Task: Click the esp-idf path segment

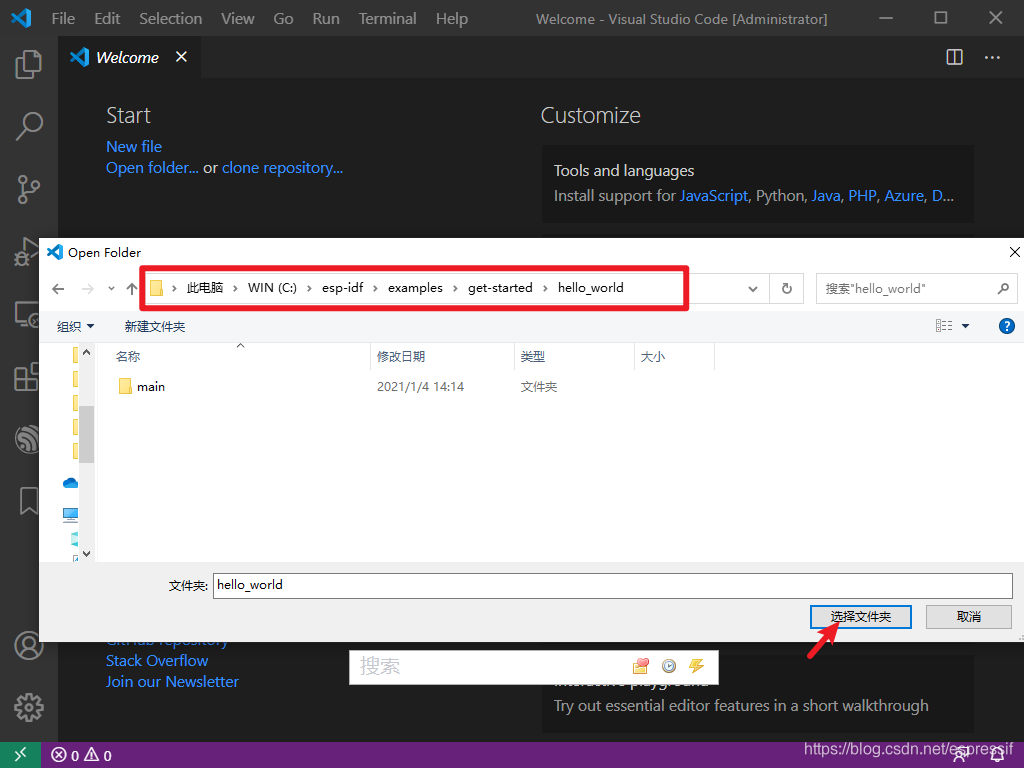Action: coord(342,288)
